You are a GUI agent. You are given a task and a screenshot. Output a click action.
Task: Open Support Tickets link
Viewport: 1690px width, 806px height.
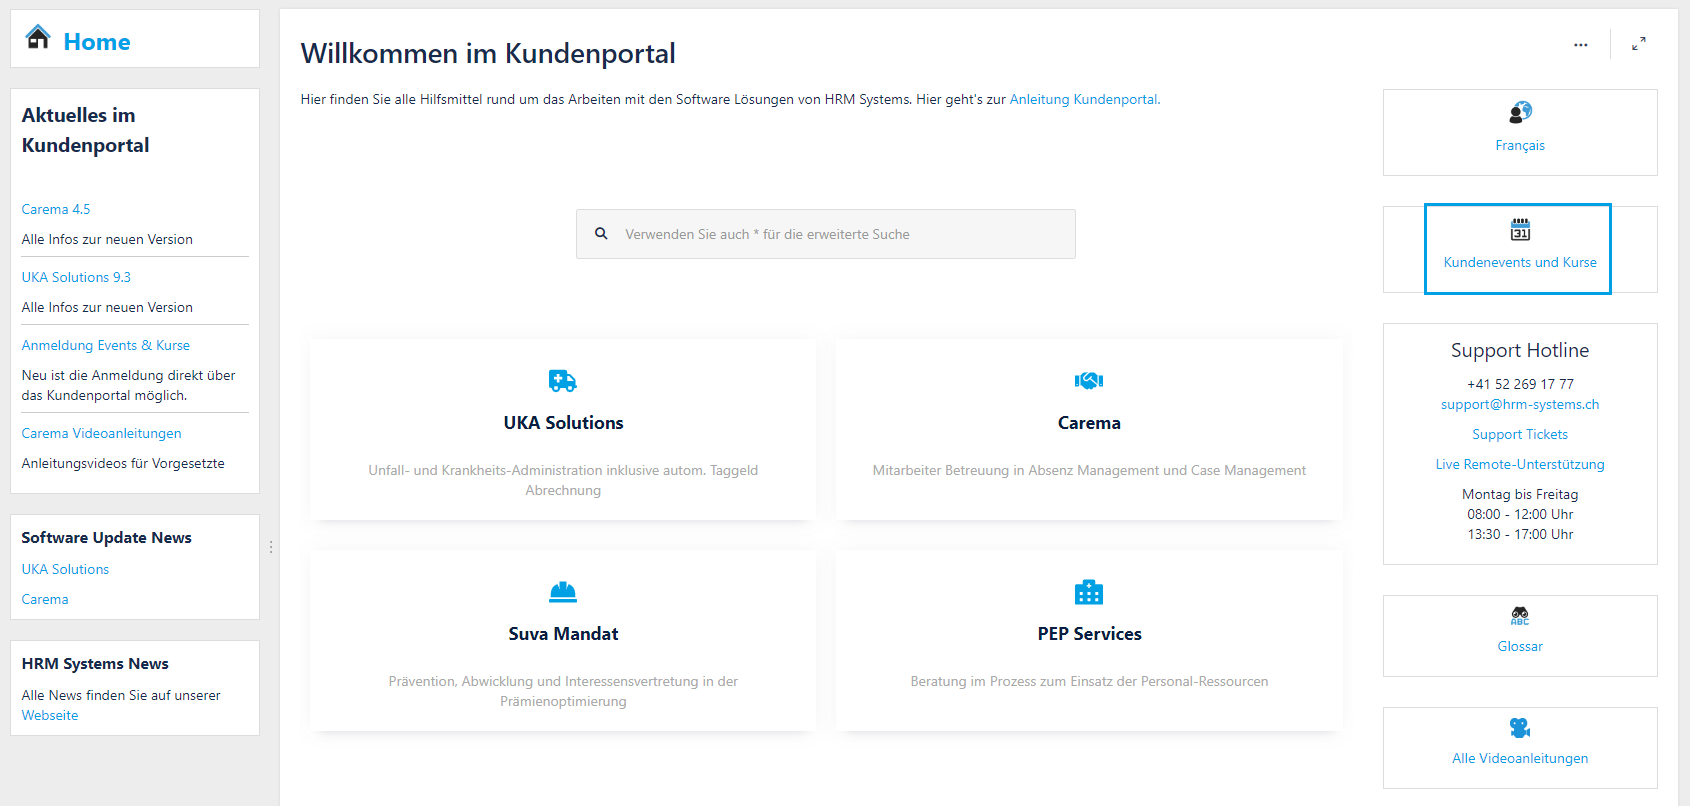coord(1520,435)
